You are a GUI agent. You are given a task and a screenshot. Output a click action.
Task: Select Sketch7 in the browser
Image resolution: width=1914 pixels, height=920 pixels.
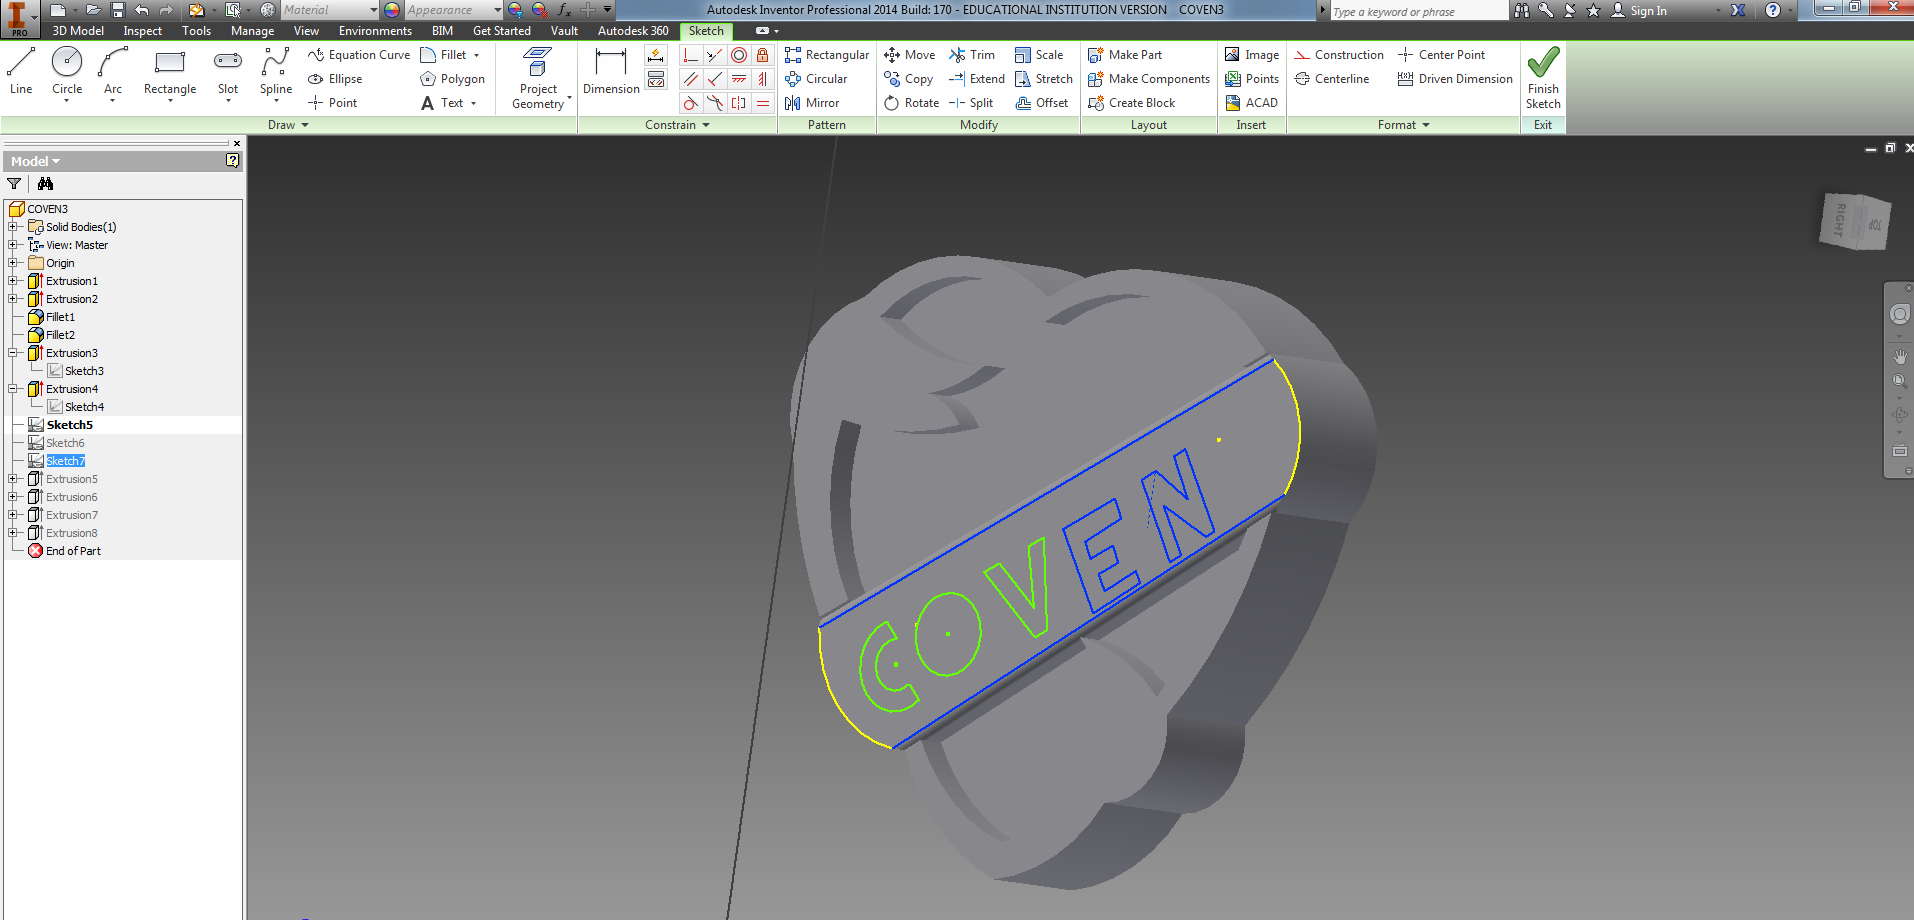65,461
